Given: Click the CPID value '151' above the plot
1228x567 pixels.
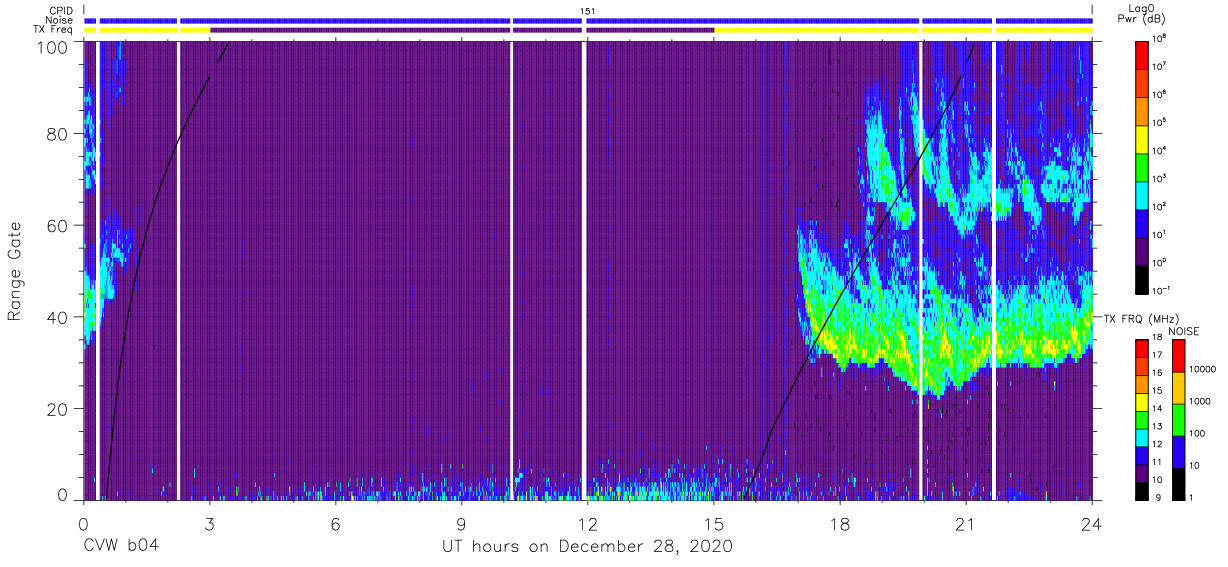Looking at the screenshot, I should click(x=588, y=11).
